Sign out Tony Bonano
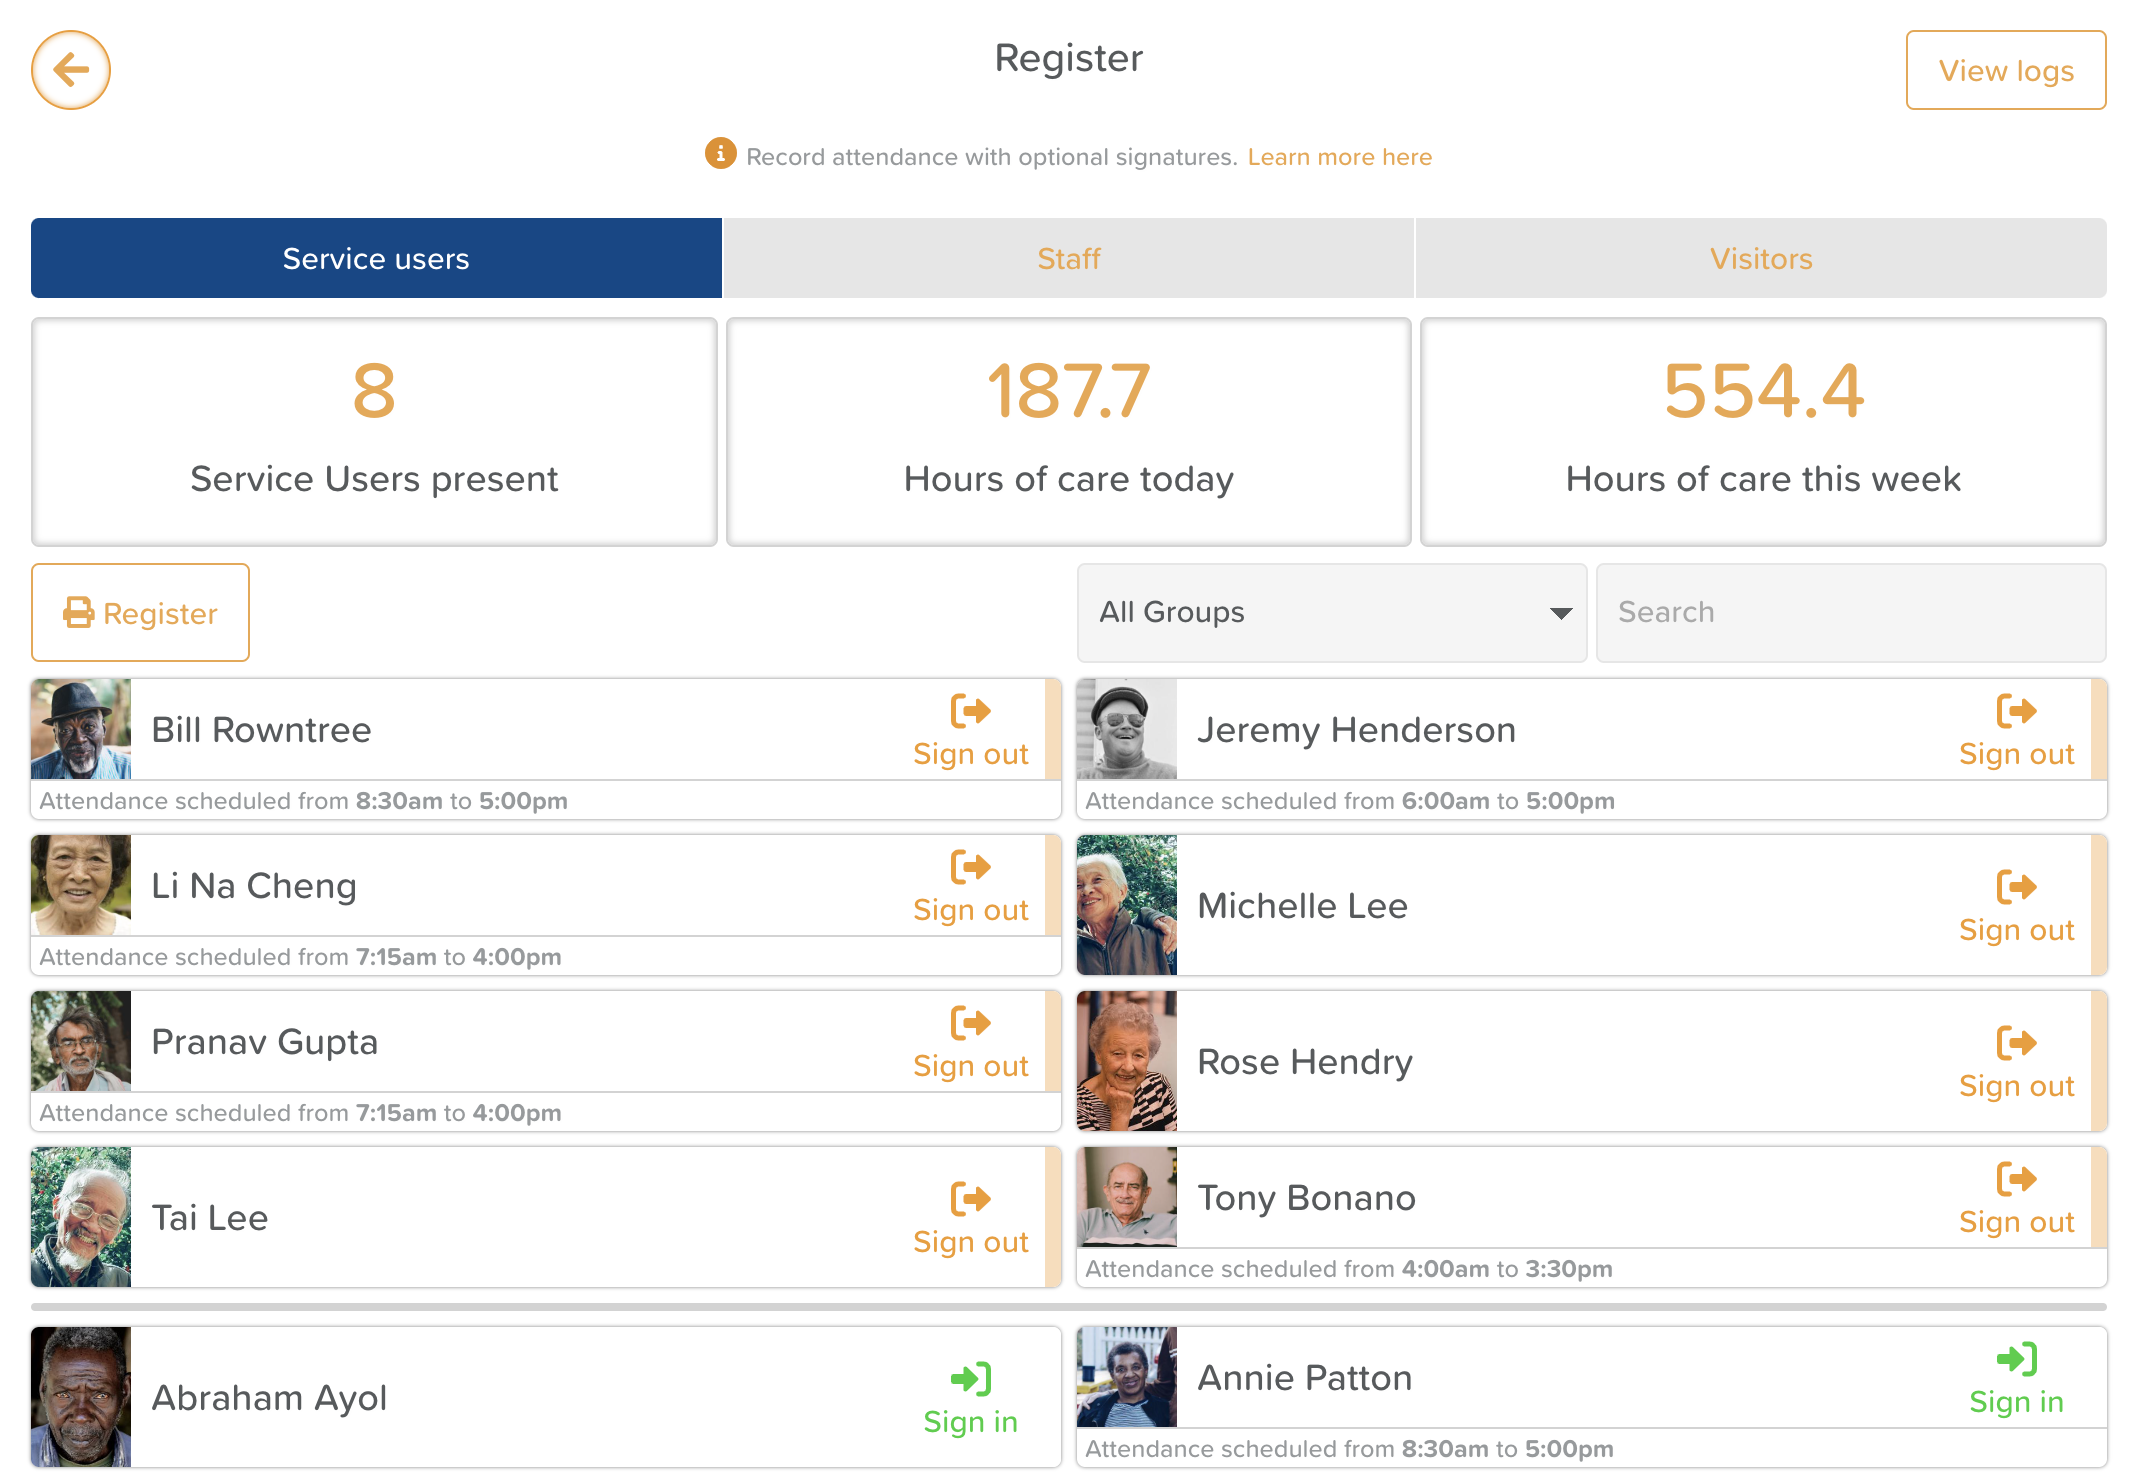 (x=2016, y=1199)
